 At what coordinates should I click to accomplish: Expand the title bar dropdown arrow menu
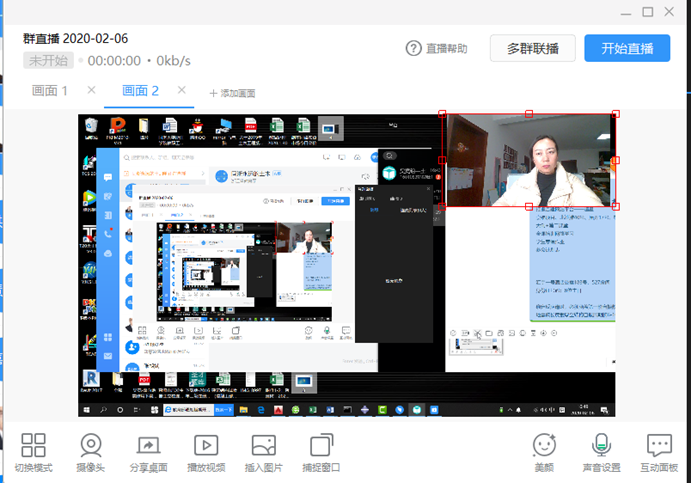point(625,12)
